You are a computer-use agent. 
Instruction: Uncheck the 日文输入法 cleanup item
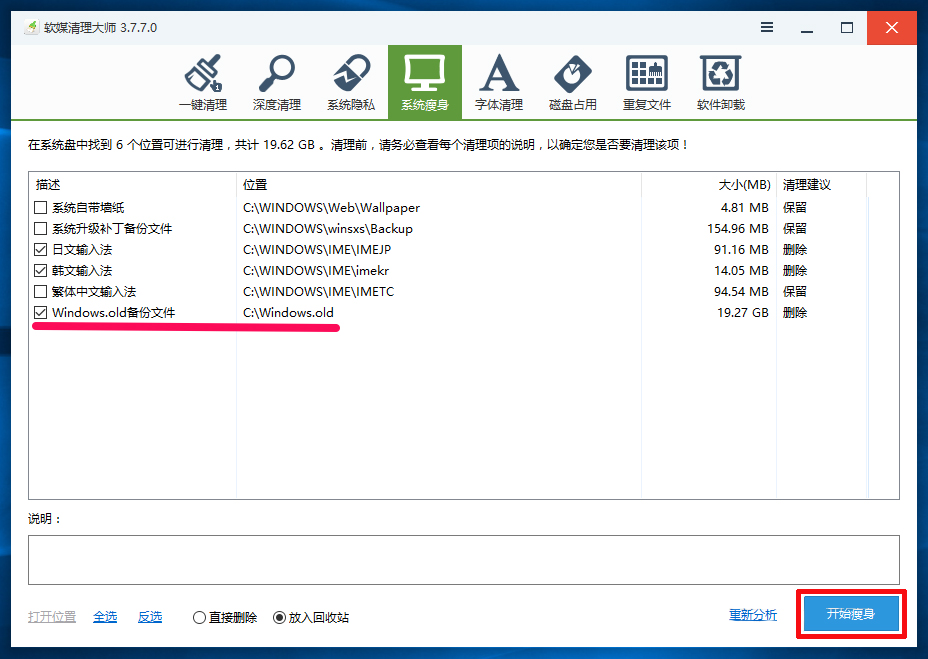pos(40,249)
